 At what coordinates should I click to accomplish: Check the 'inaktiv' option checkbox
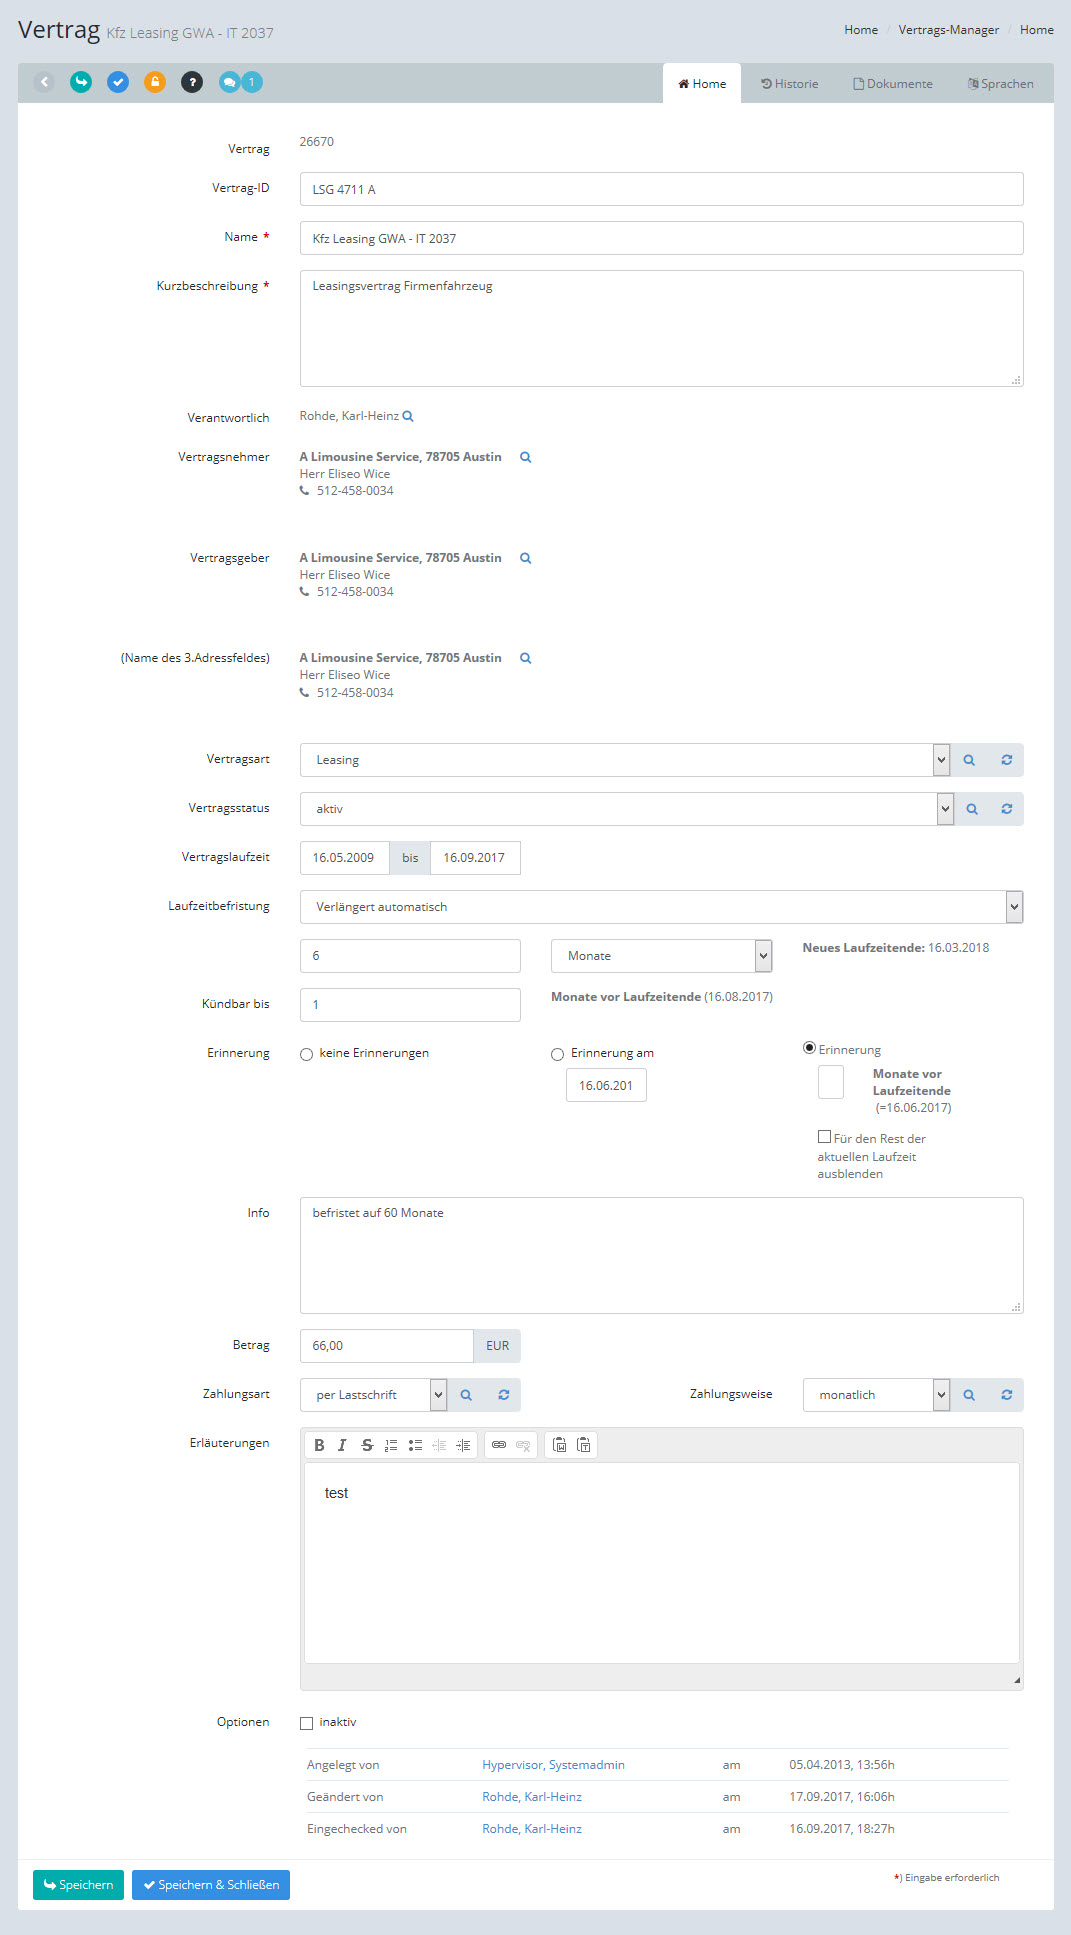tap(307, 1723)
